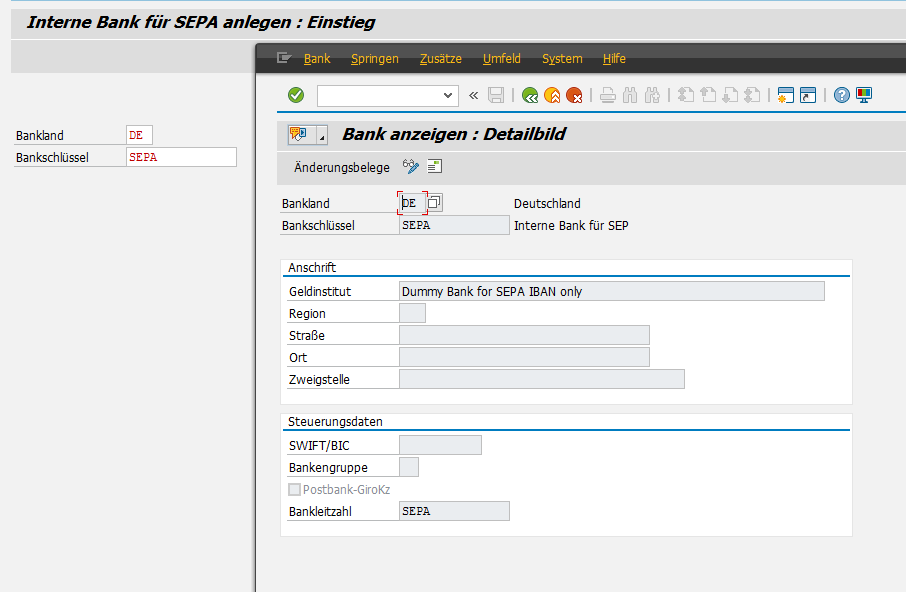Click the Create shortcut icon in toolbar
906x592 pixels.
click(807, 96)
